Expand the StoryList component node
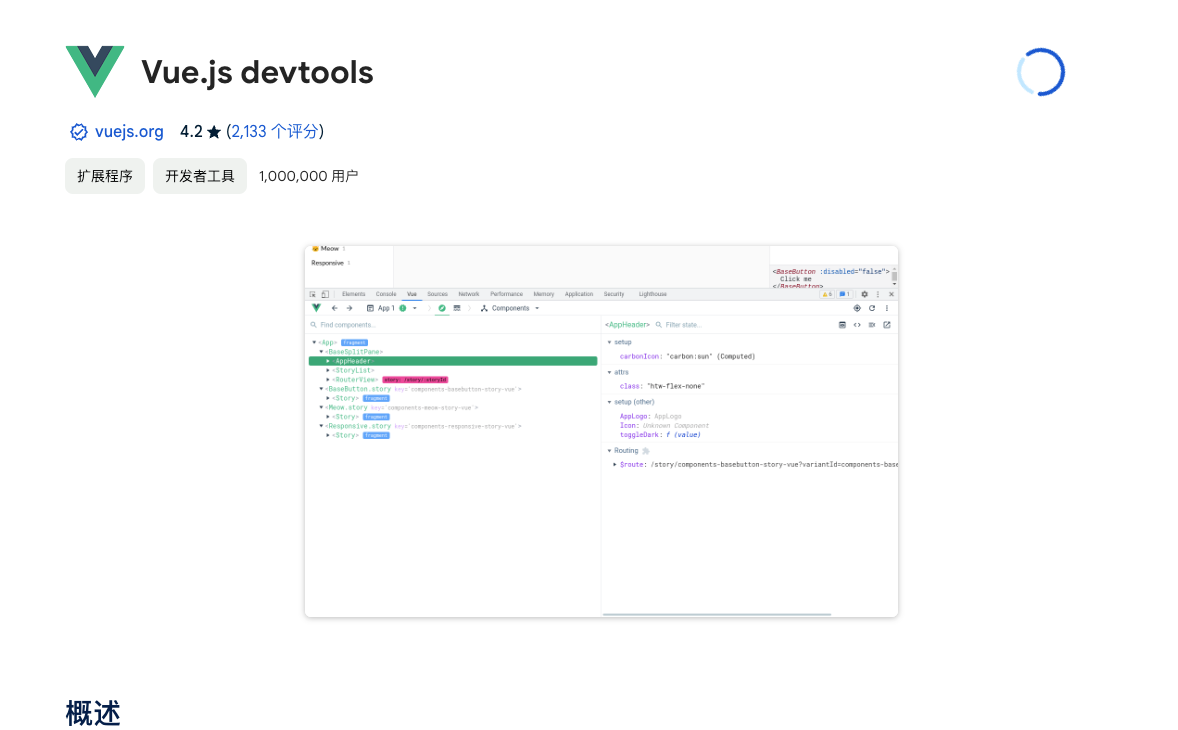 pos(328,370)
